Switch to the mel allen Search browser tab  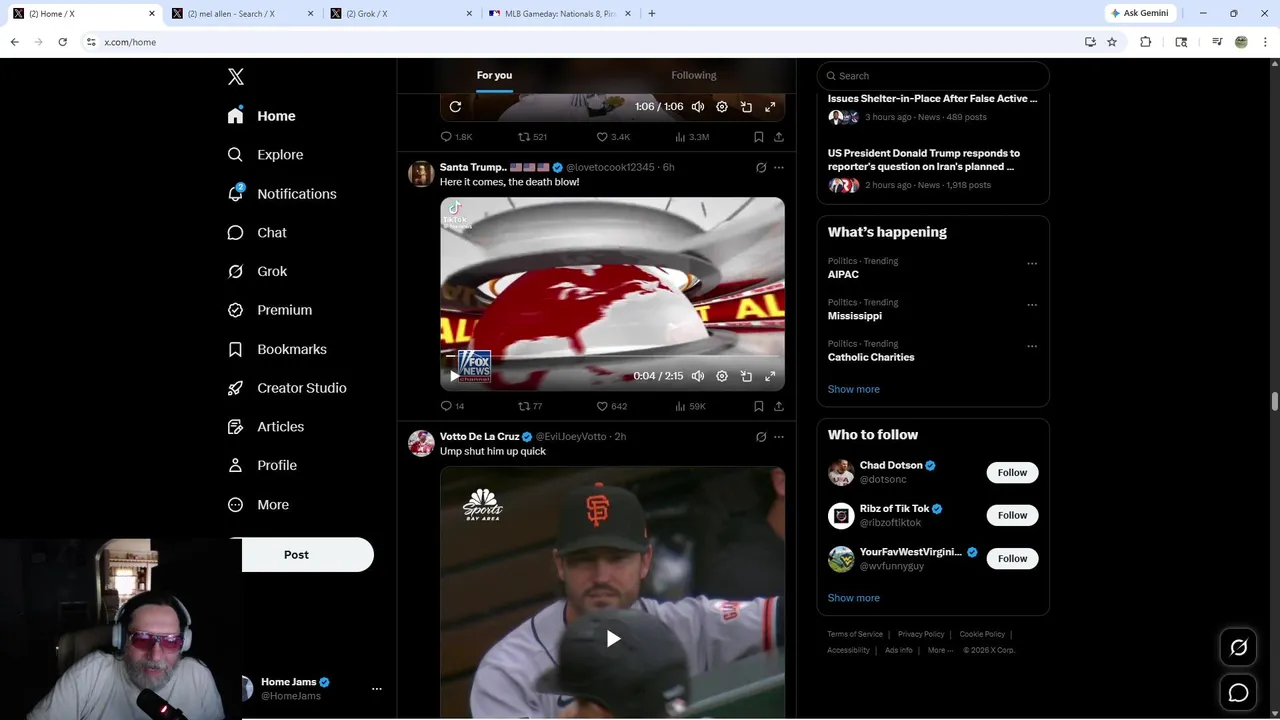tap(243, 14)
